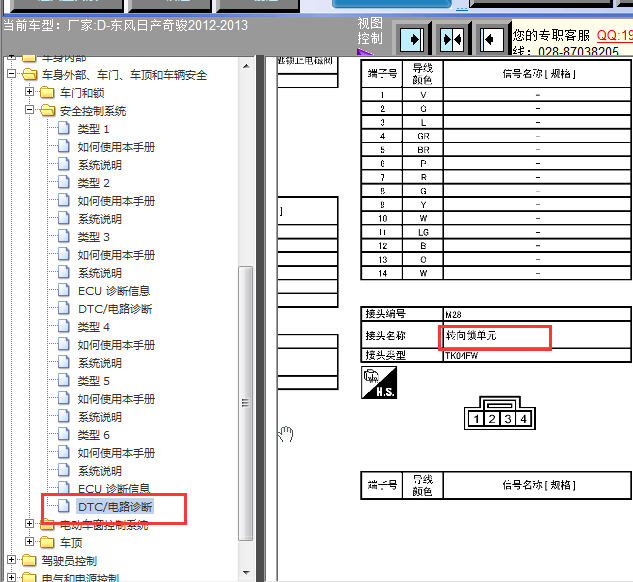This screenshot has height=582, width=633.
Task: Click the split-view double-arrow view control
Action: click(452, 40)
